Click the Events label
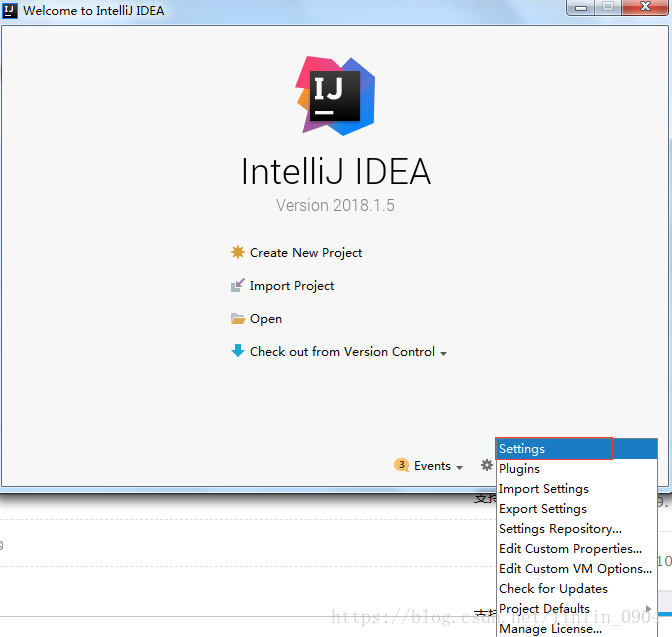Image resolution: width=672 pixels, height=637 pixels. [432, 466]
